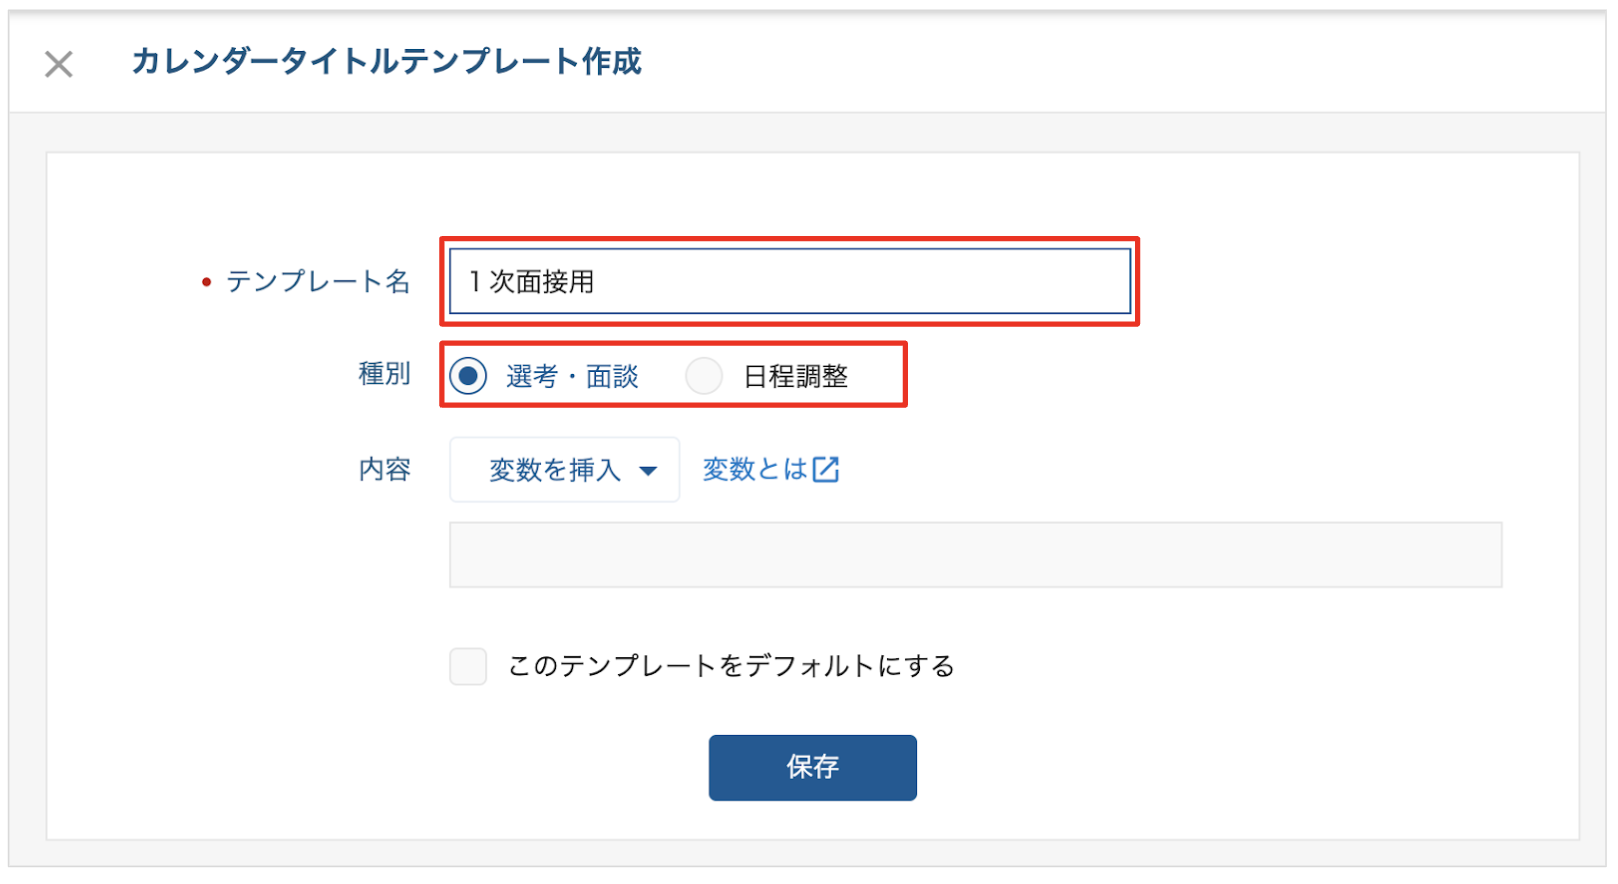Image resolution: width=1618 pixels, height=884 pixels.
Task: Click the 保存 button
Action: 813,768
